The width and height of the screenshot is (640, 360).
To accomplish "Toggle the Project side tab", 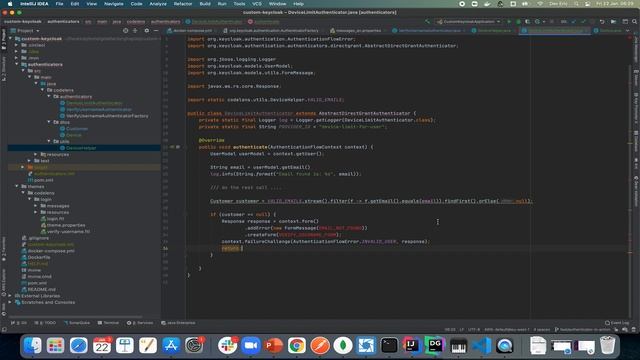I will [4, 40].
